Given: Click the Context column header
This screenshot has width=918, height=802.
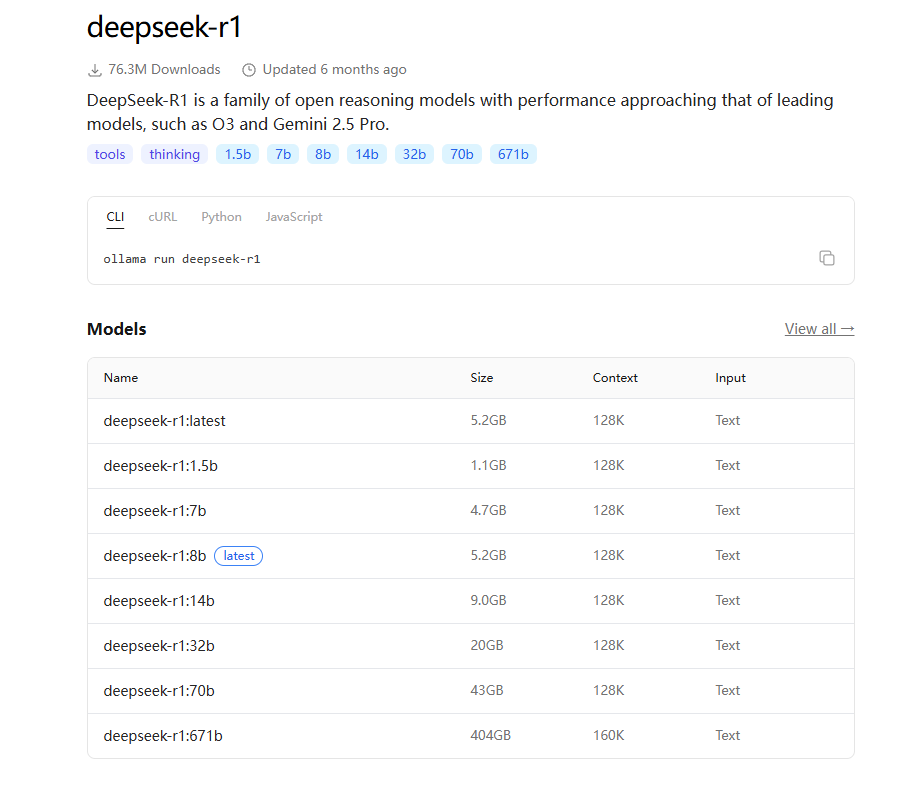Looking at the screenshot, I should click(615, 378).
